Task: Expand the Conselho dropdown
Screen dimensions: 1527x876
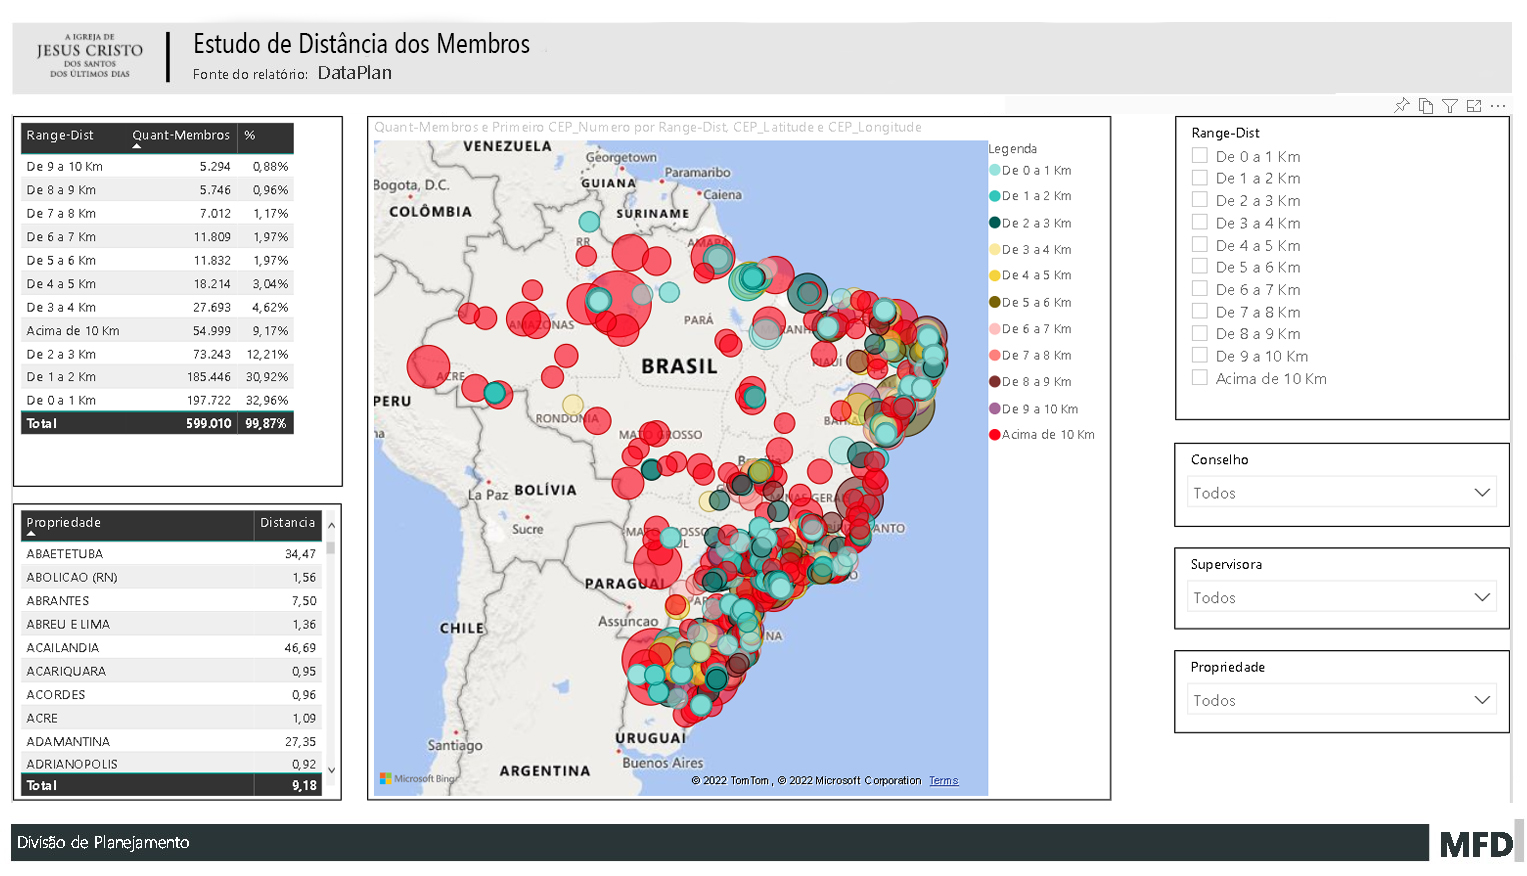Action: (x=1482, y=493)
